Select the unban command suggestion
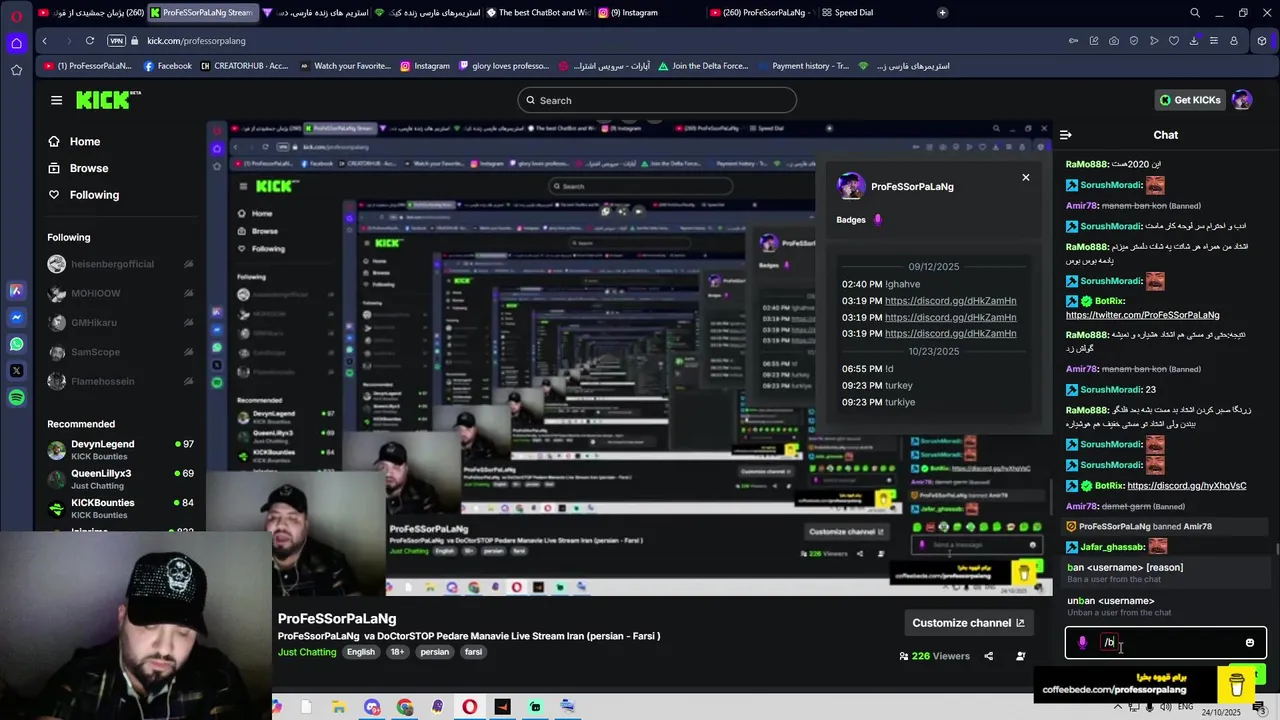 point(1166,606)
